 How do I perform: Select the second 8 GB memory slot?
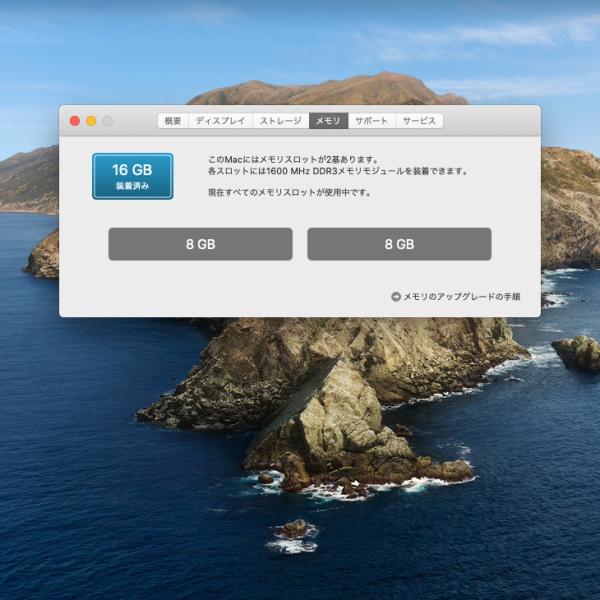[x=399, y=244]
